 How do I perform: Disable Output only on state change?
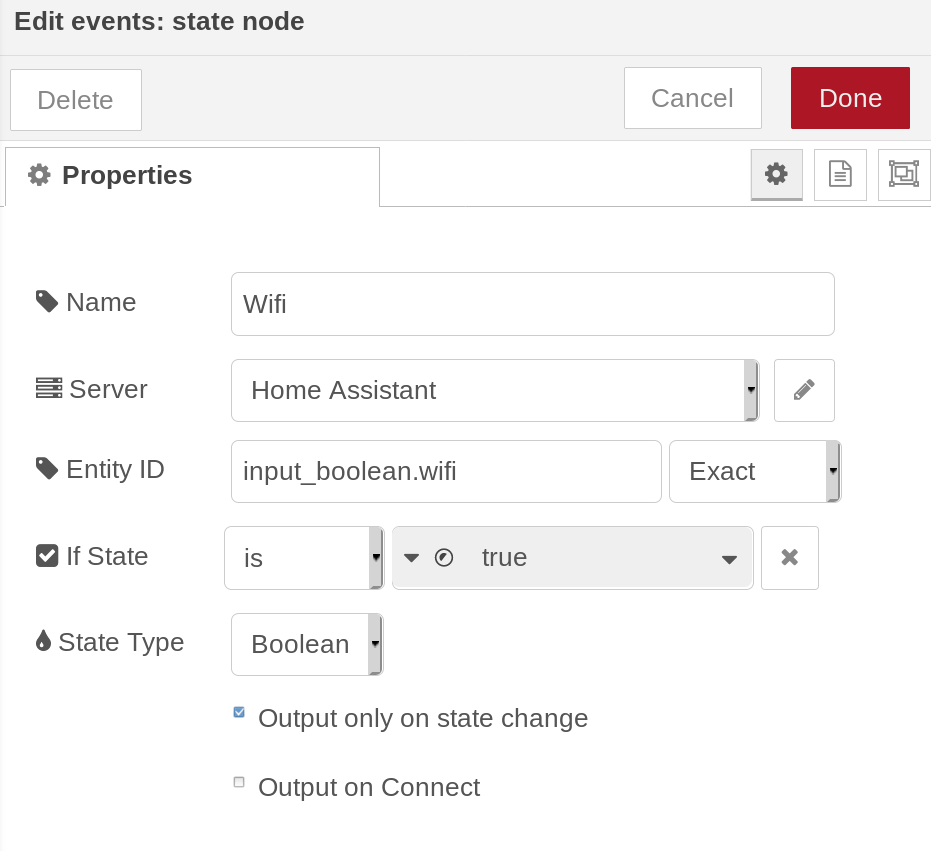pyautogui.click(x=239, y=712)
